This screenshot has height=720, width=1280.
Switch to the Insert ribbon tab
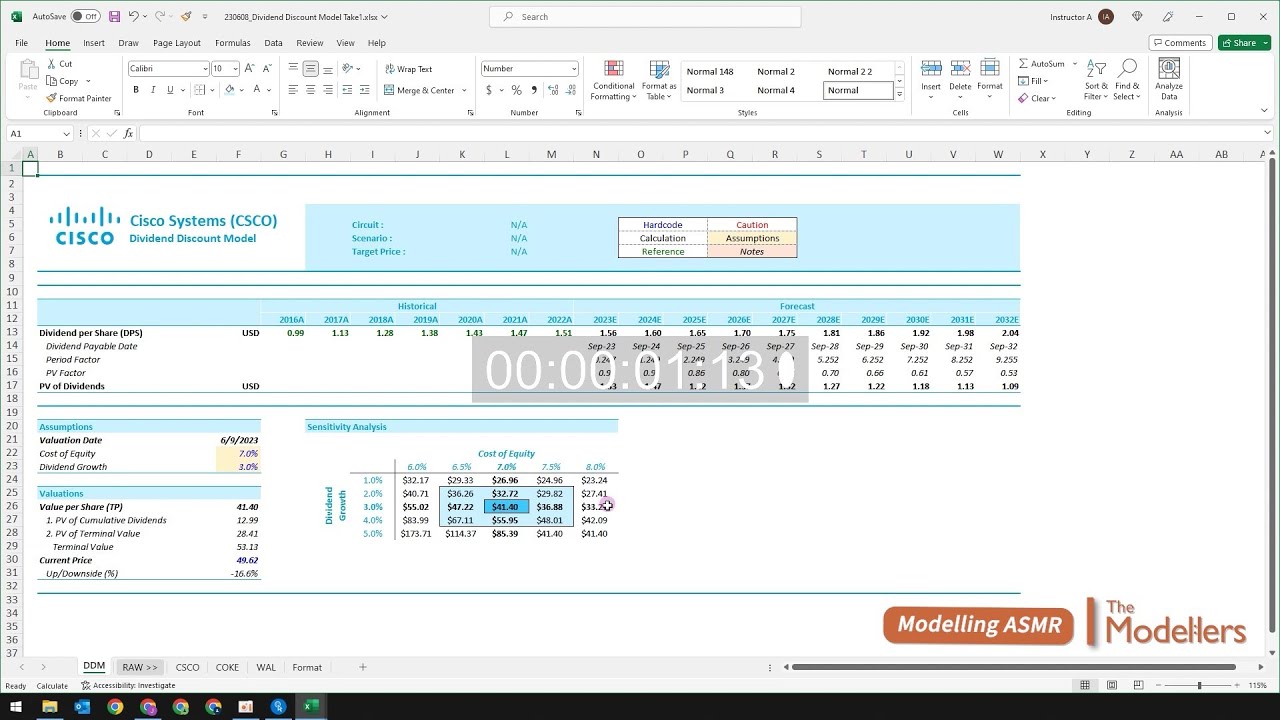[94, 43]
